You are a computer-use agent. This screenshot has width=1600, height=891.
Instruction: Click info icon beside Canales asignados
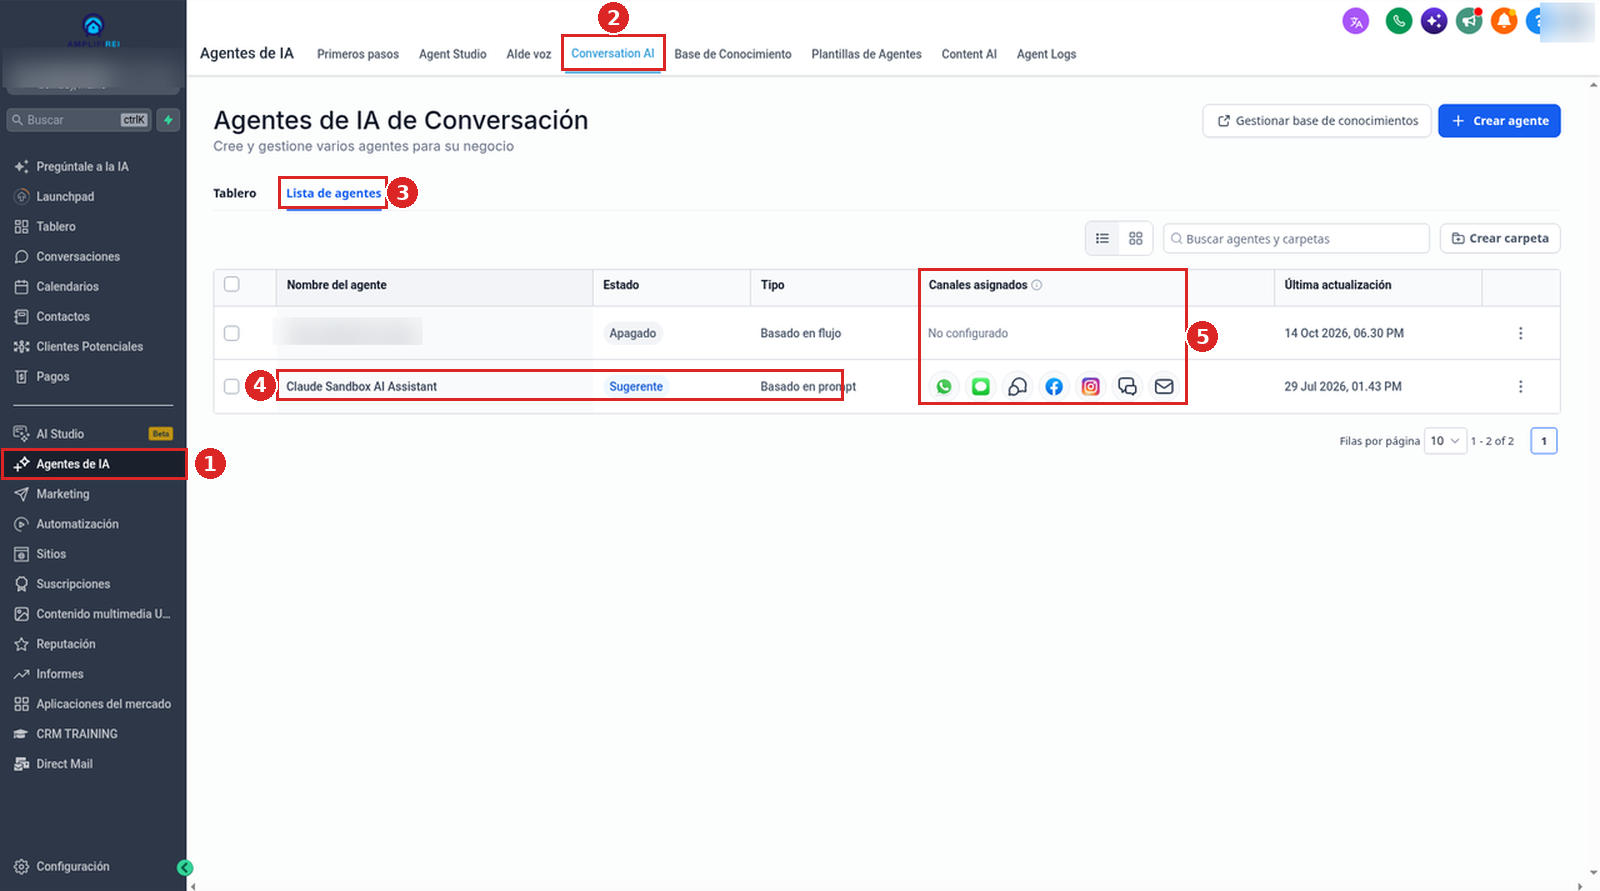[x=1037, y=285]
